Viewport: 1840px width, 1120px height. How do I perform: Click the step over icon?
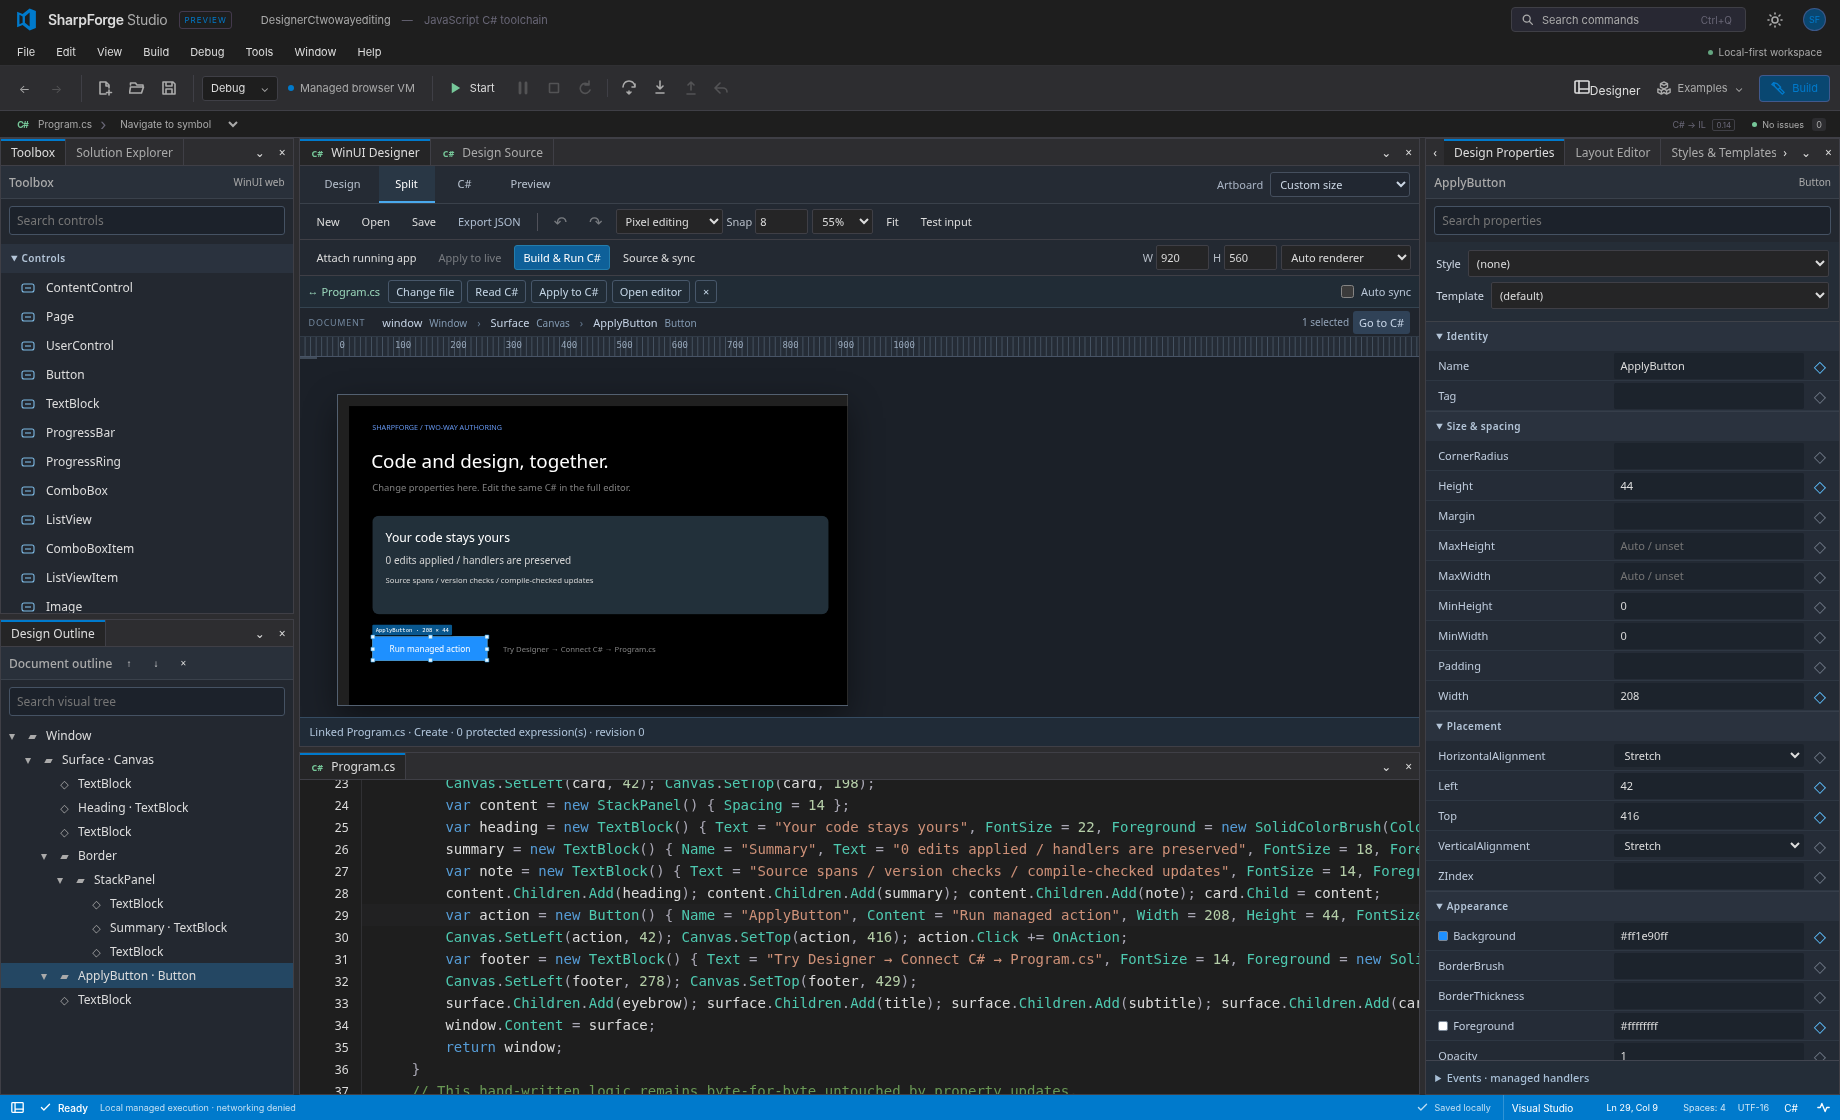(x=629, y=88)
